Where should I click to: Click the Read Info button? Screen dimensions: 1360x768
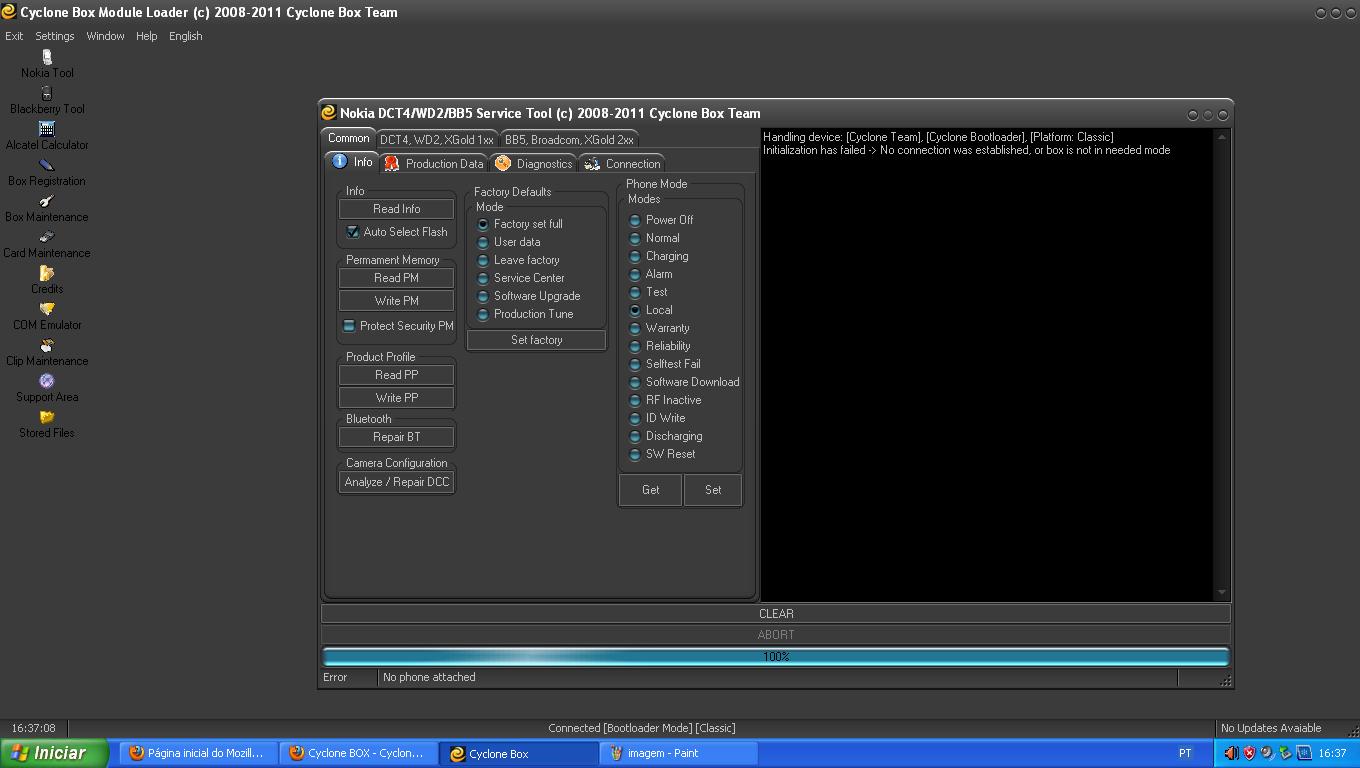396,209
